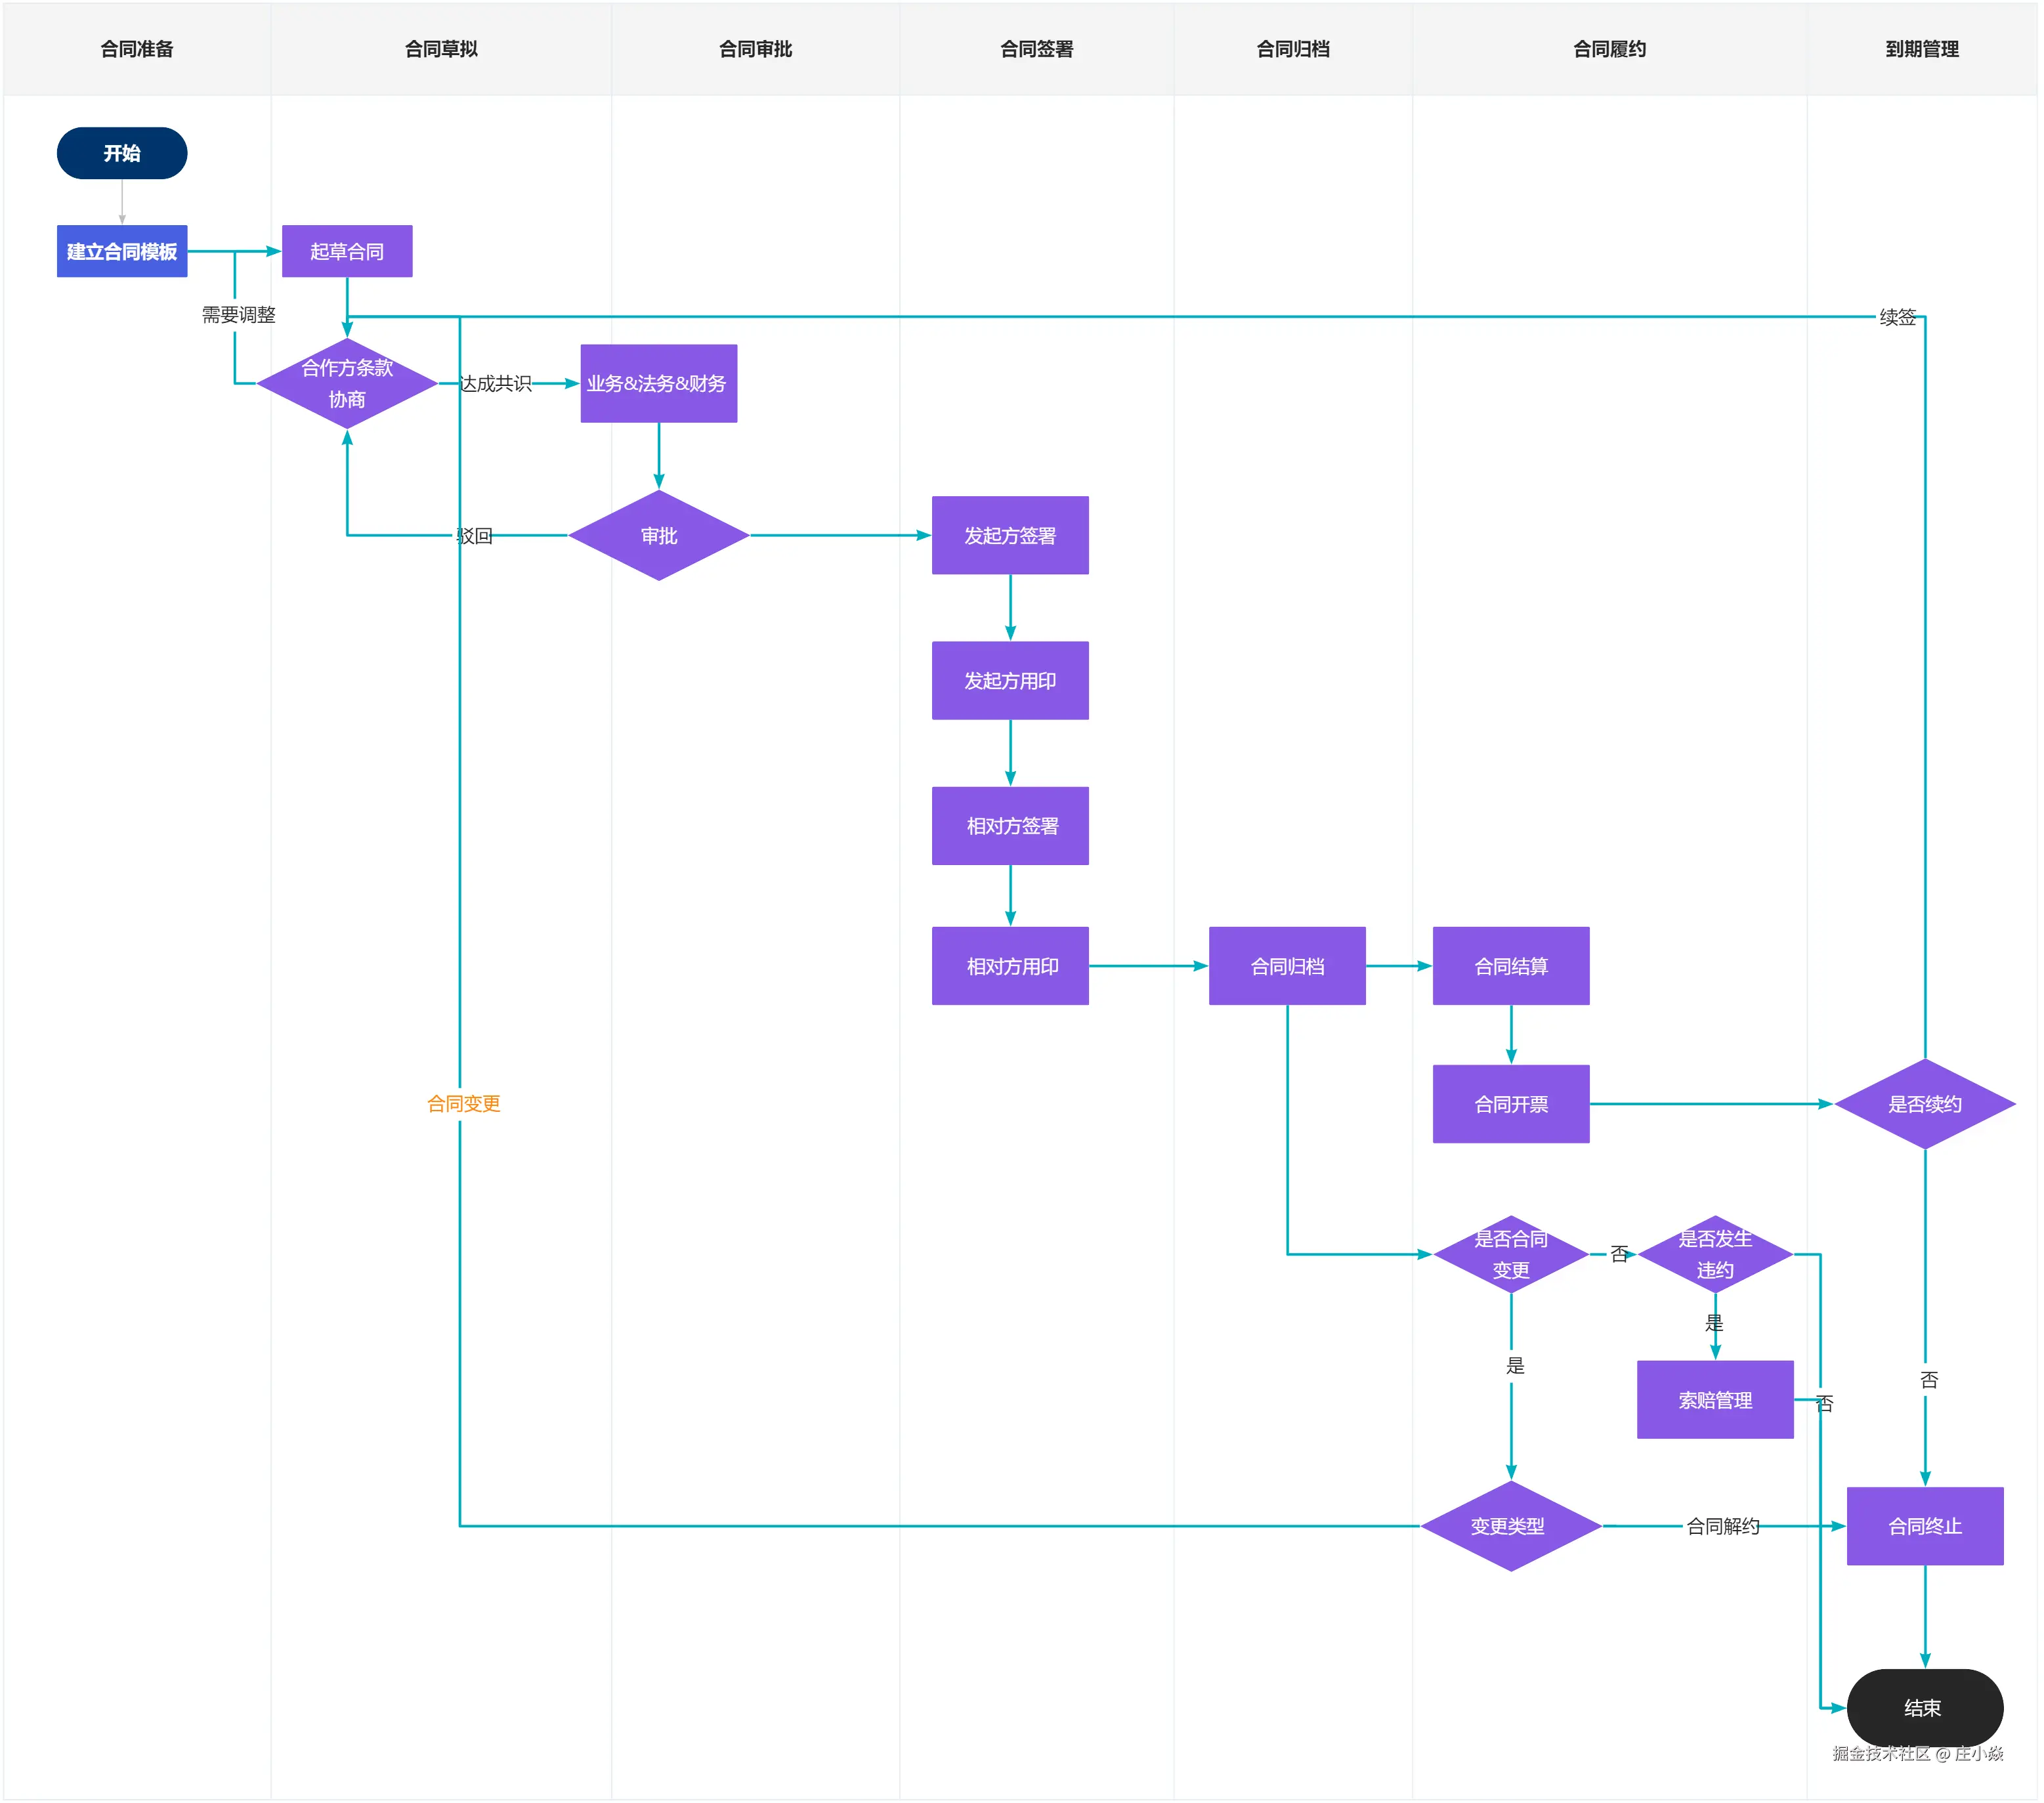This screenshot has width=2044, height=1803.
Task: Click the 开始 start node
Action: (122, 153)
